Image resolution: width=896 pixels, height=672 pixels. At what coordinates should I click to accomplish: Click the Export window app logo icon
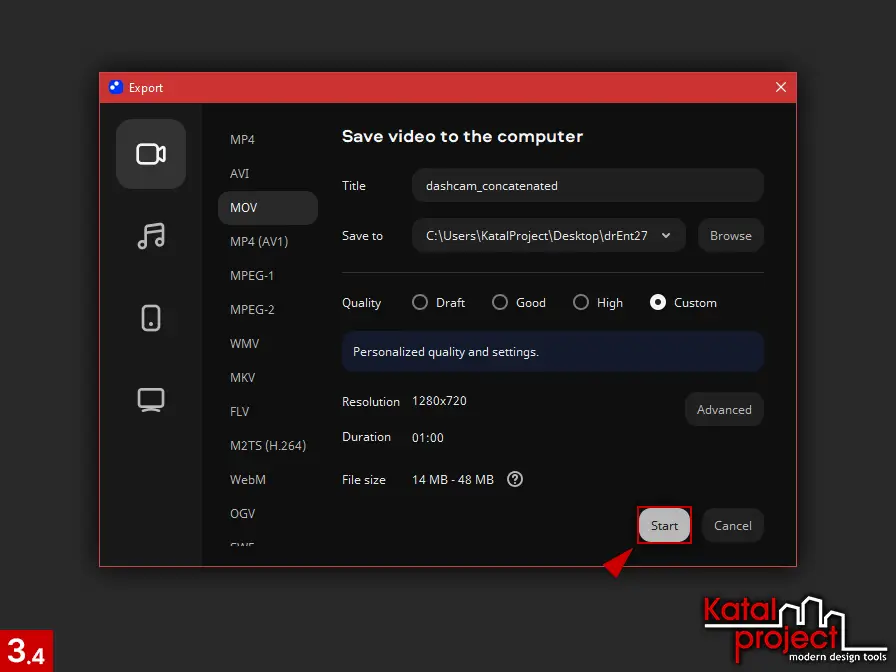pyautogui.click(x=115, y=87)
